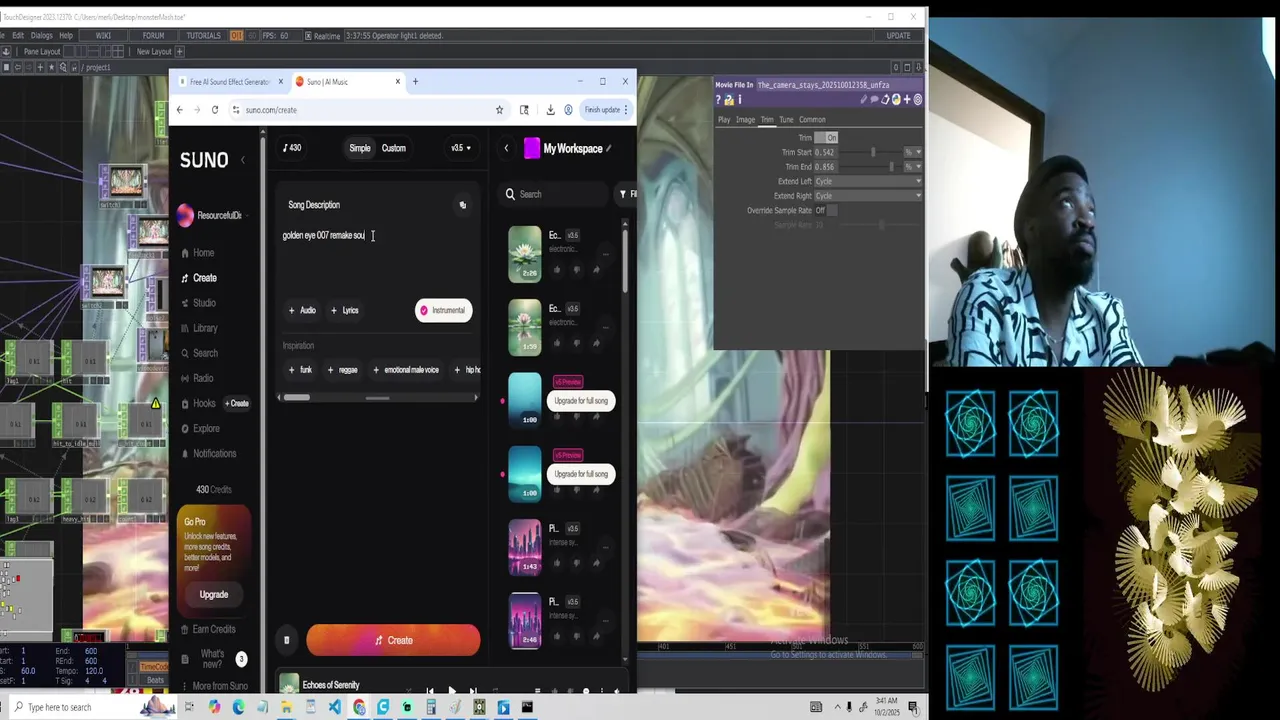Open File Explorer from taskbar
The width and height of the screenshot is (1280, 720).
286,707
